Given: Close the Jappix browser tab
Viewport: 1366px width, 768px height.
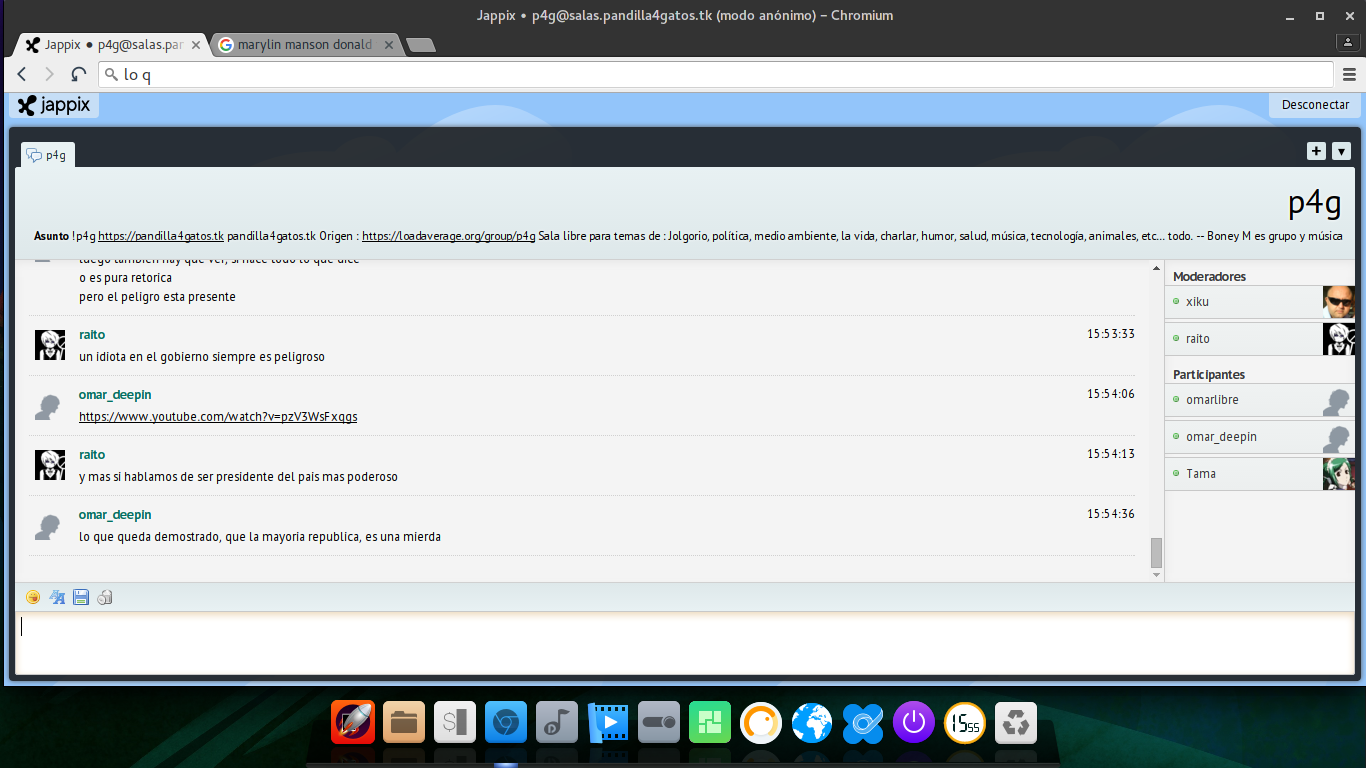Looking at the screenshot, I should [195, 45].
